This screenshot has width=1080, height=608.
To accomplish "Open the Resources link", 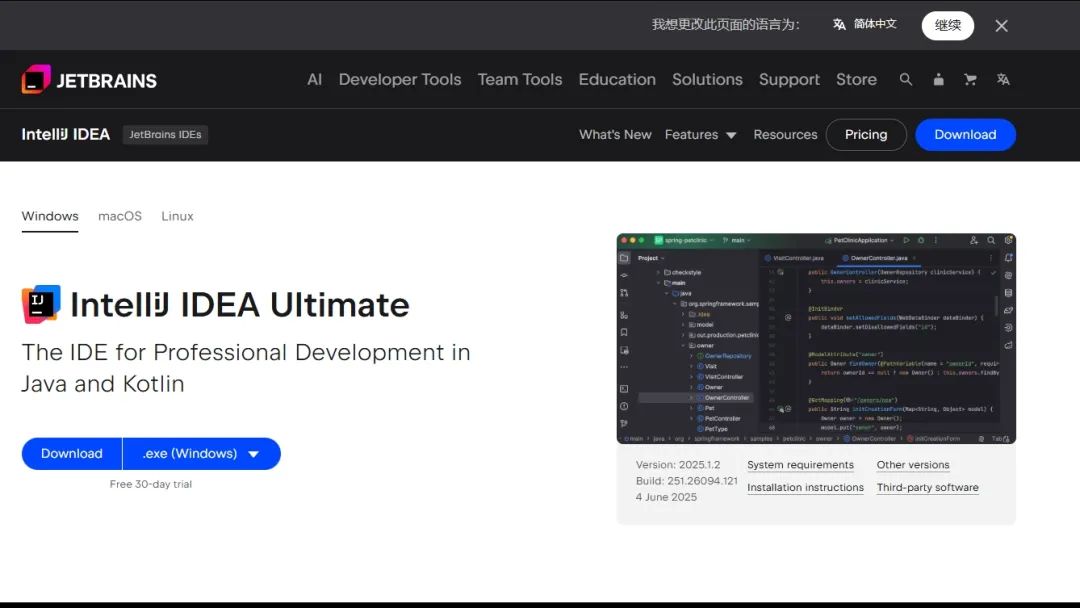I will click(785, 135).
